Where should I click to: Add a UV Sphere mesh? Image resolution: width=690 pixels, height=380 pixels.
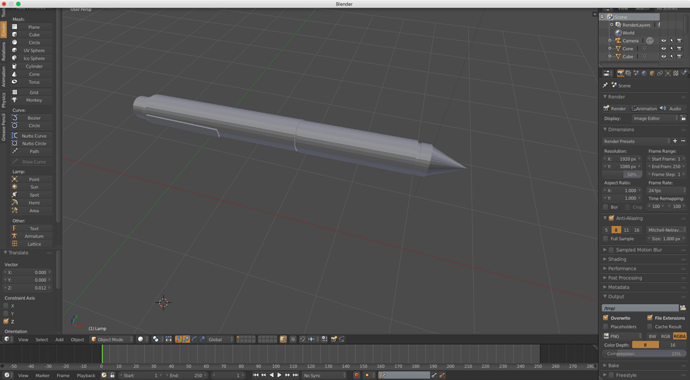pyautogui.click(x=31, y=51)
